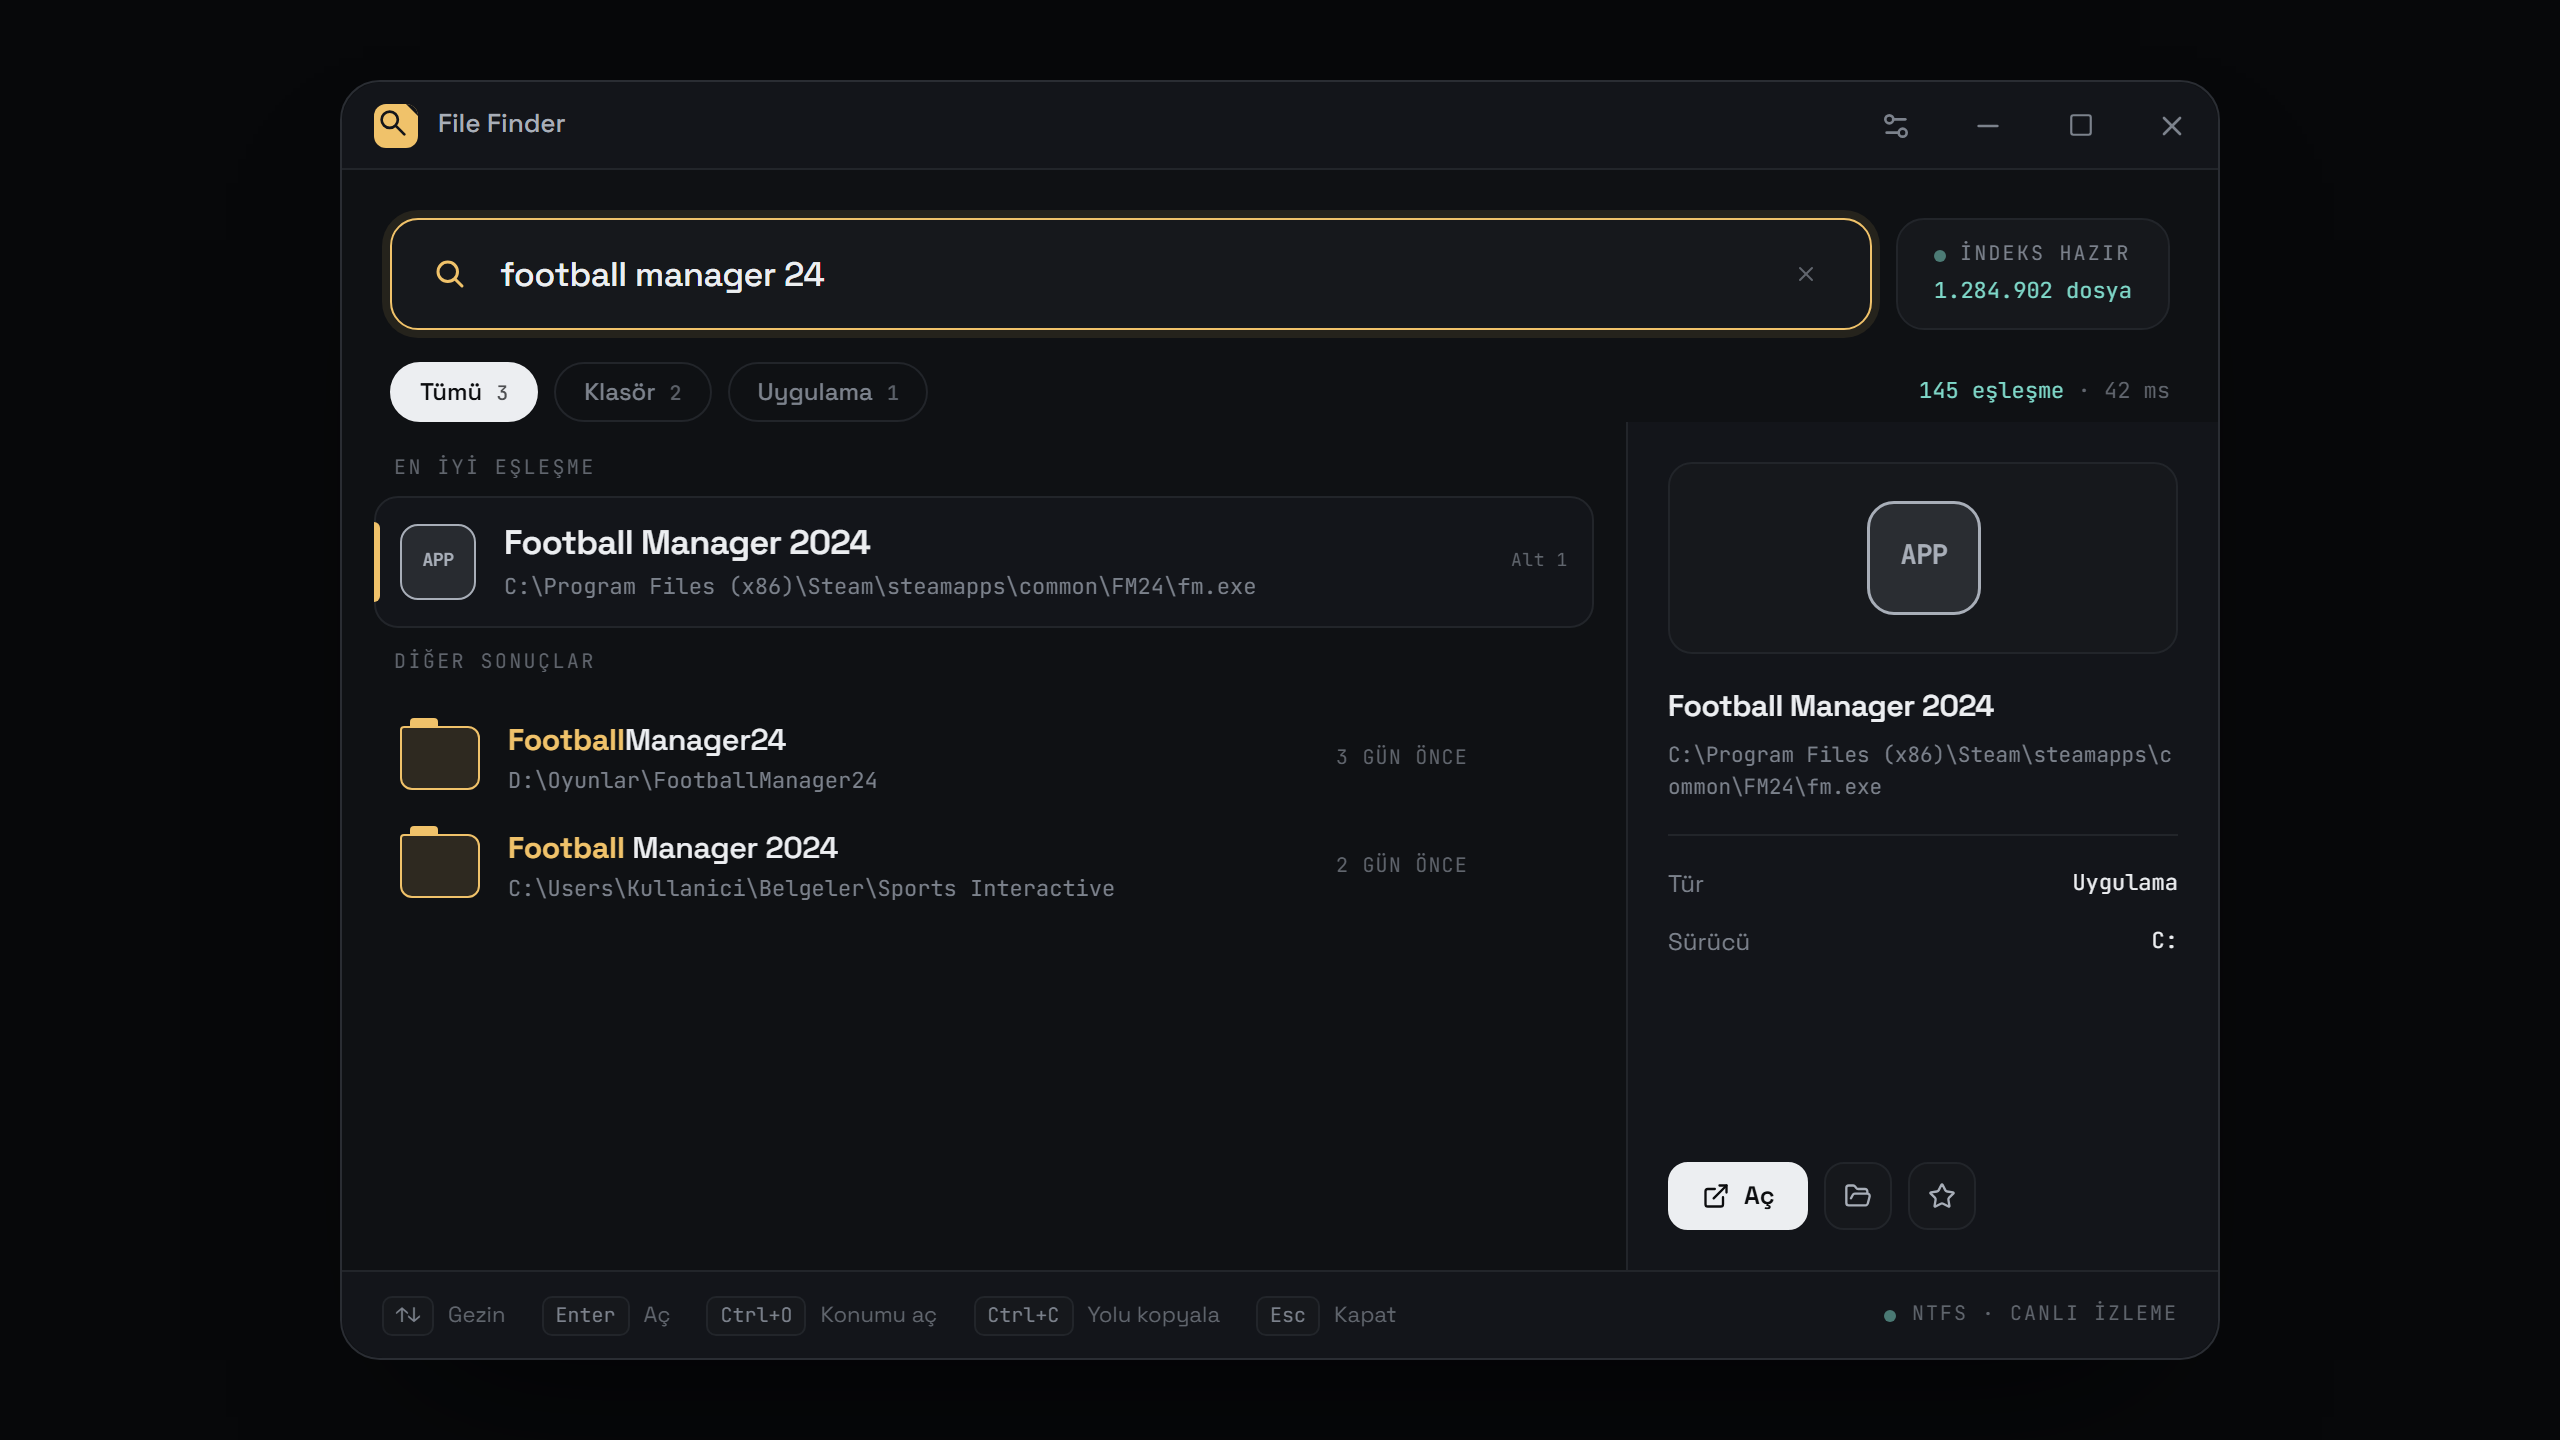2560x1440 pixels.
Task: Select the FootballManager24 folder result
Action: pyautogui.click(x=984, y=757)
